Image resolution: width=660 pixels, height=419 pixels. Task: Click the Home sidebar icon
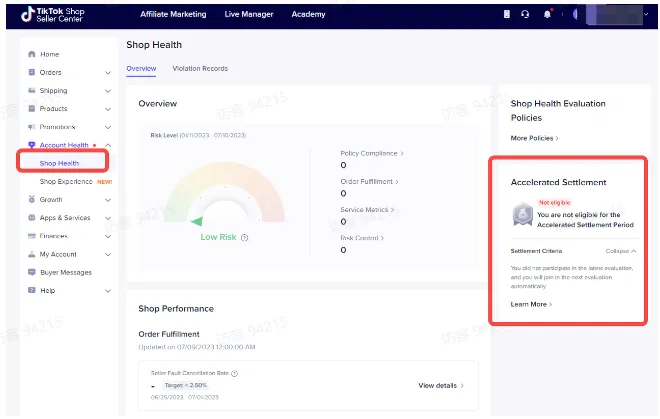pos(32,54)
